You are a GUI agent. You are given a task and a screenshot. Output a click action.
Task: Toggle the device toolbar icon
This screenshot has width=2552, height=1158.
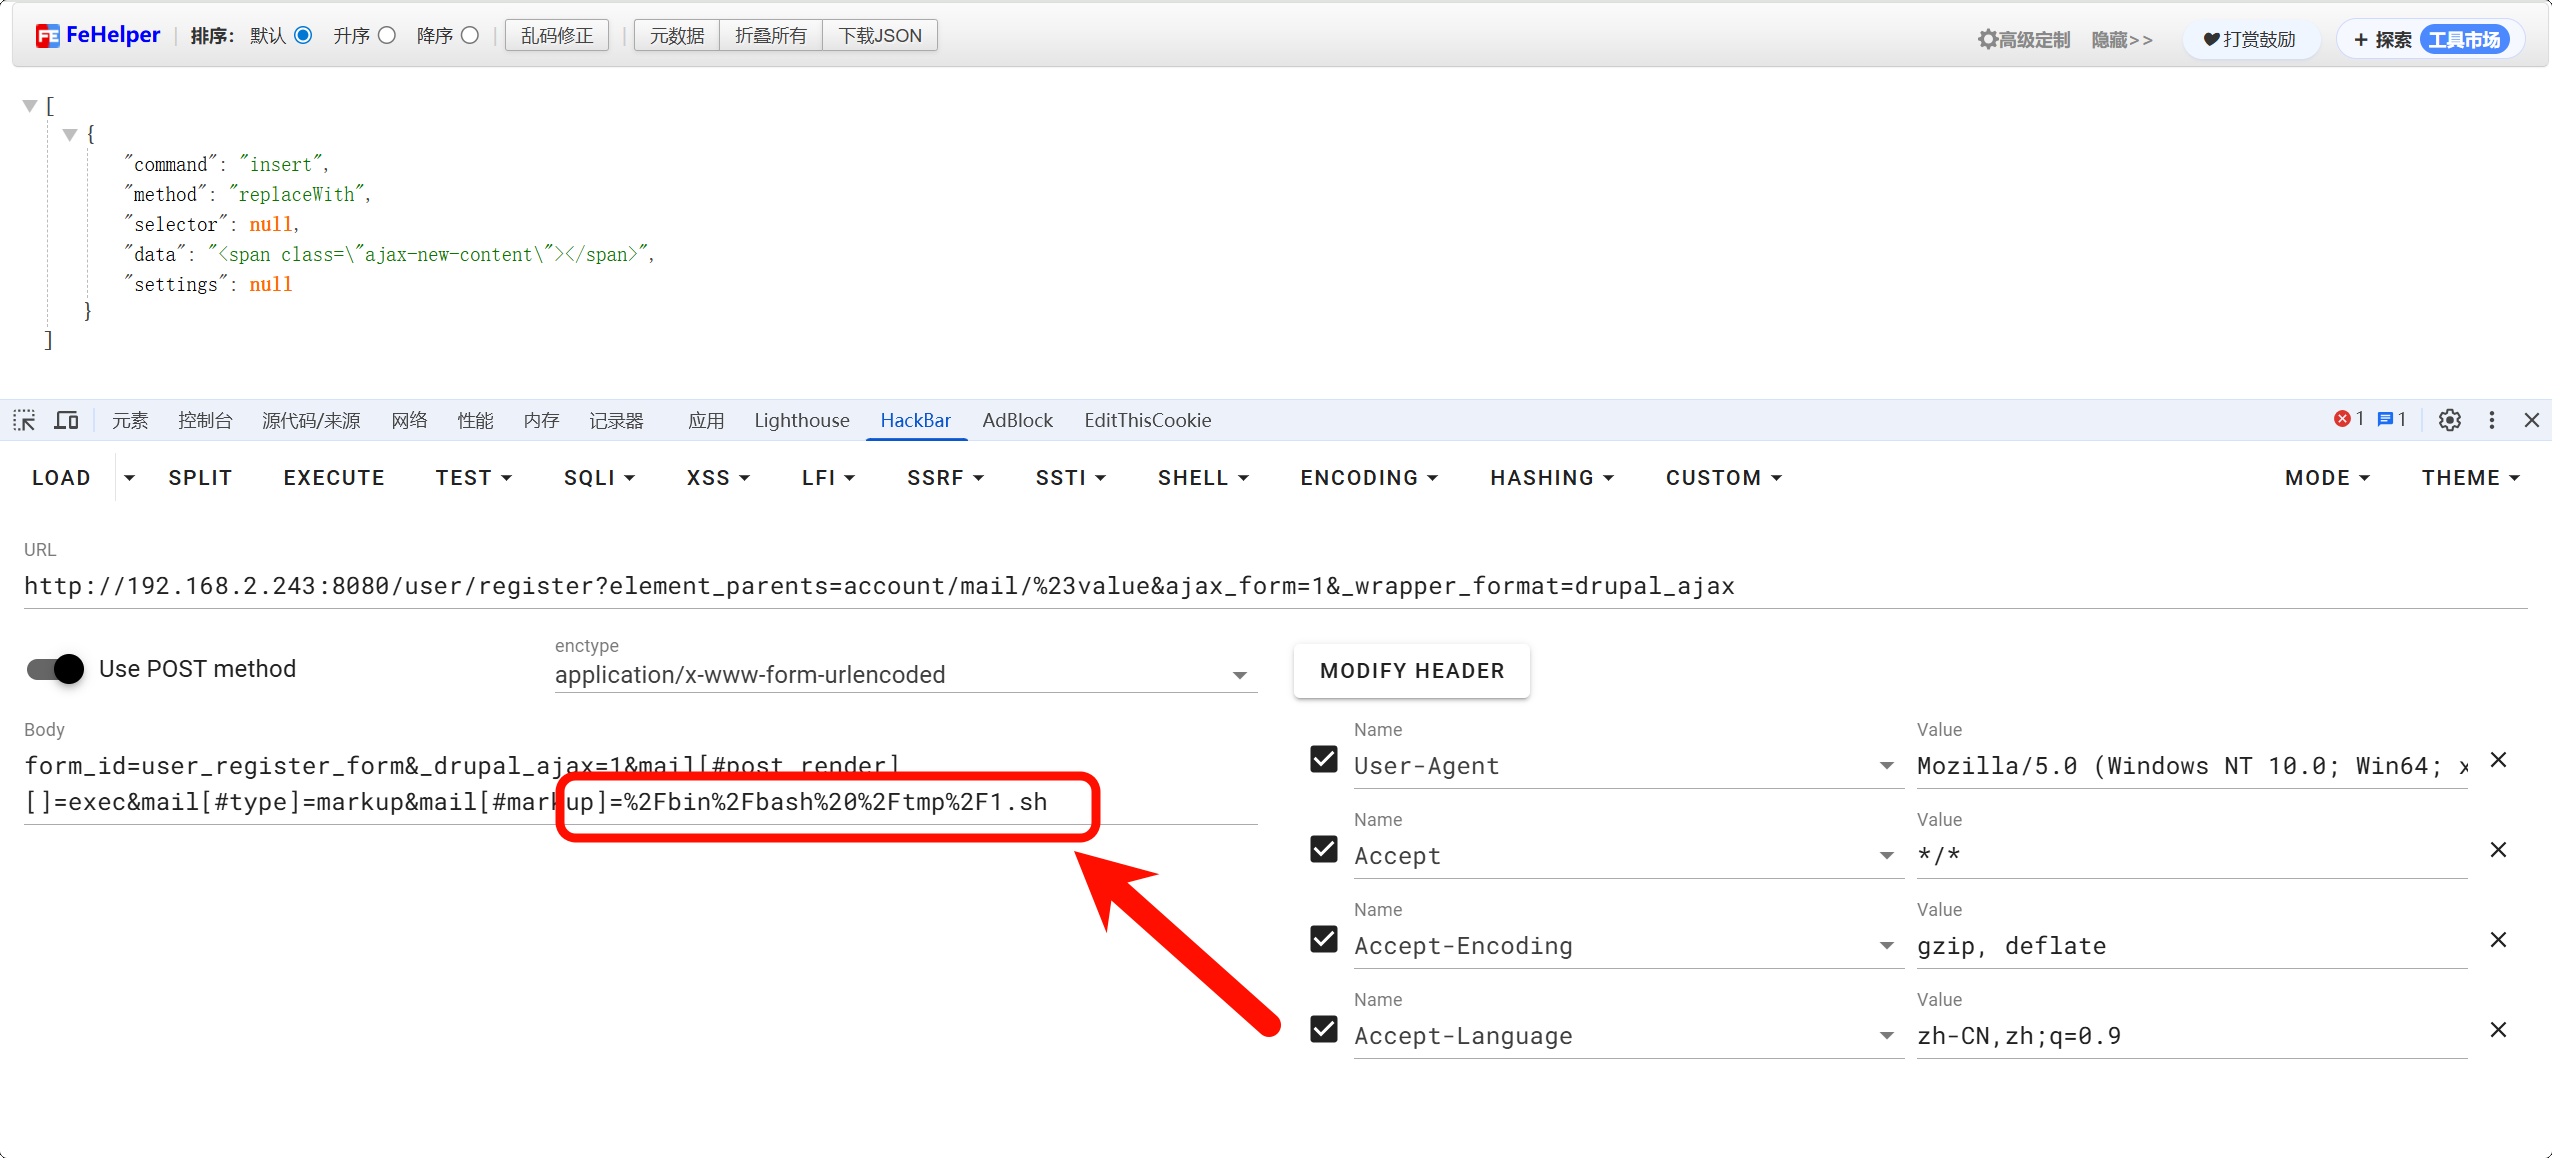66,420
